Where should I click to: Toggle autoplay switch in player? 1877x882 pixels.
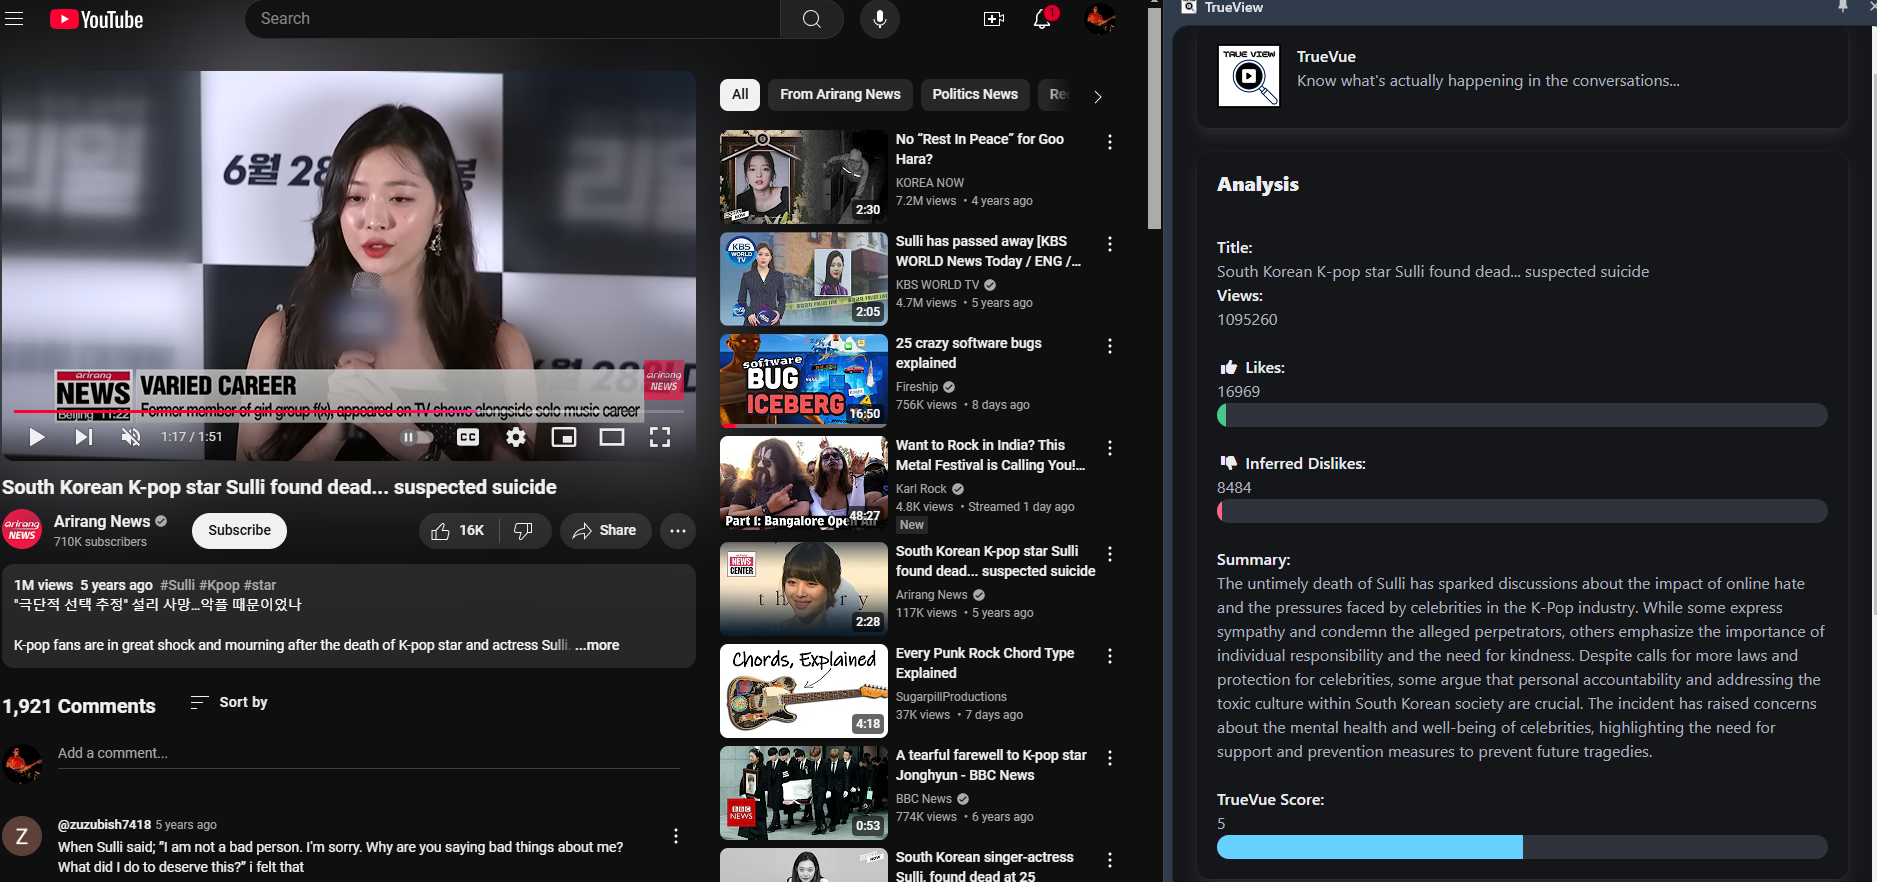point(417,437)
